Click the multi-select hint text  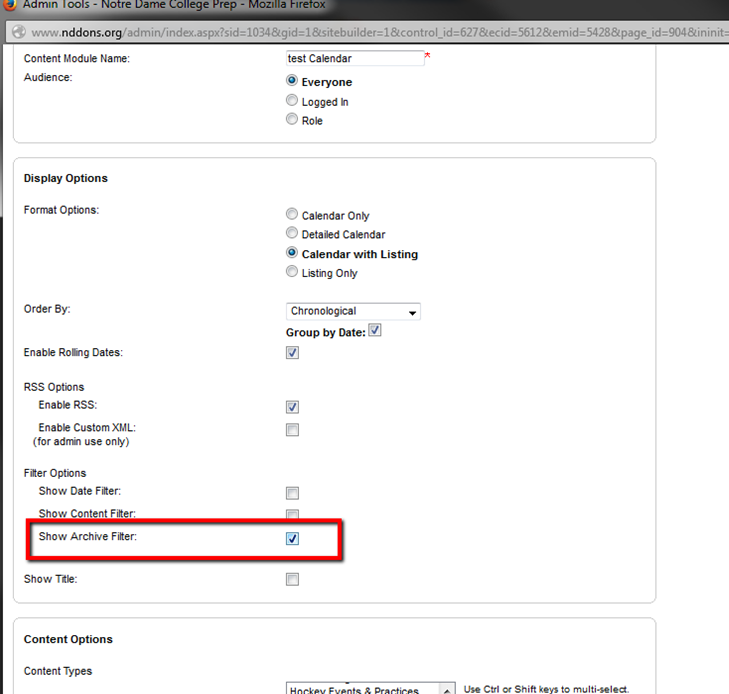pos(546,689)
